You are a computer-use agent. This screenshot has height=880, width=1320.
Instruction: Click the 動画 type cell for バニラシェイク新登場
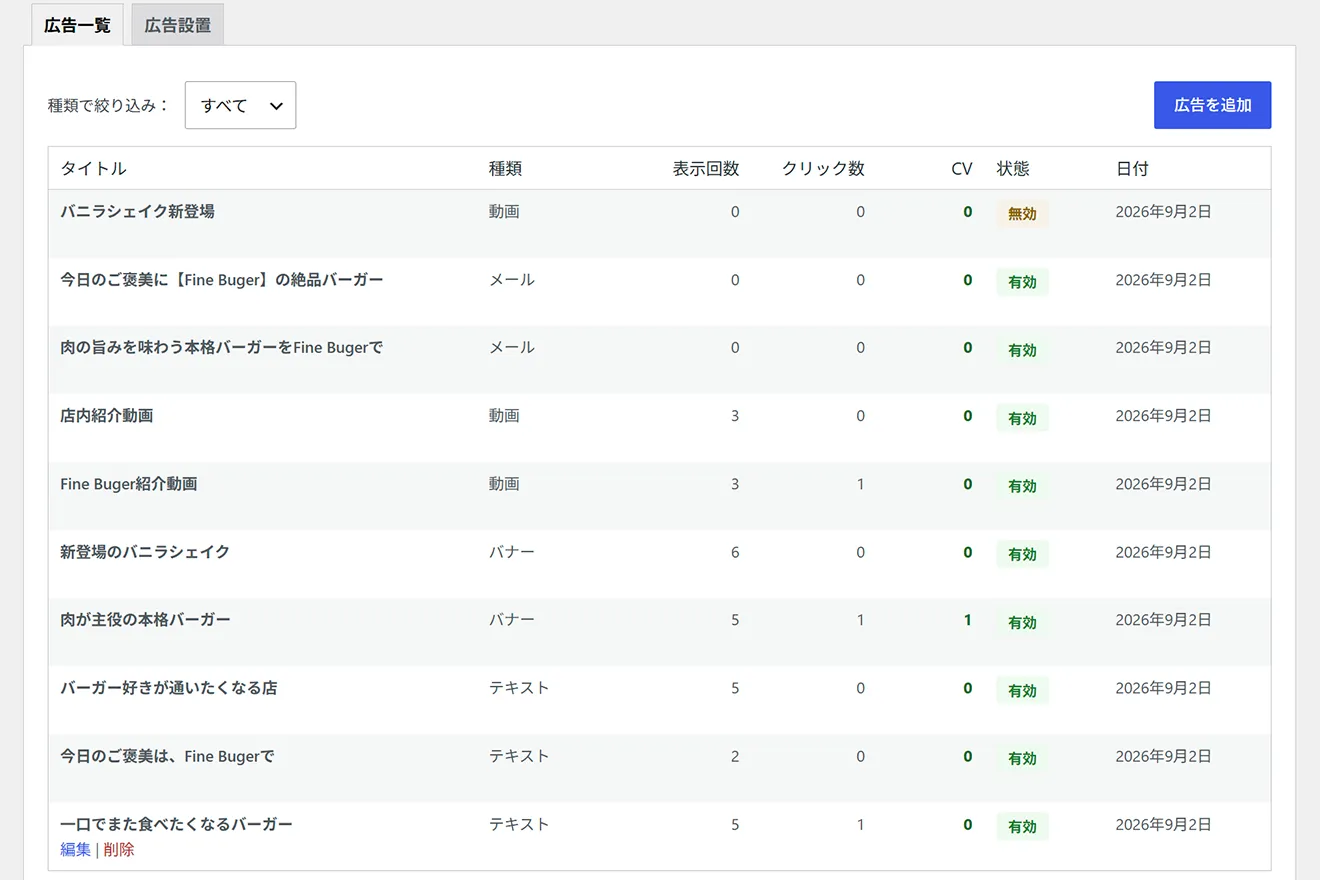click(x=504, y=212)
